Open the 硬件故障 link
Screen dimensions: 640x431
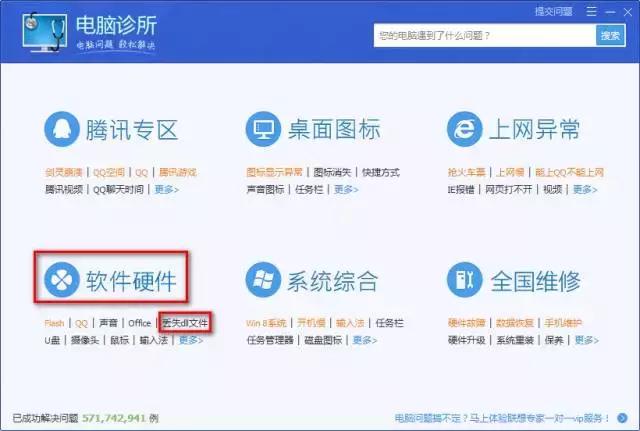click(x=467, y=323)
